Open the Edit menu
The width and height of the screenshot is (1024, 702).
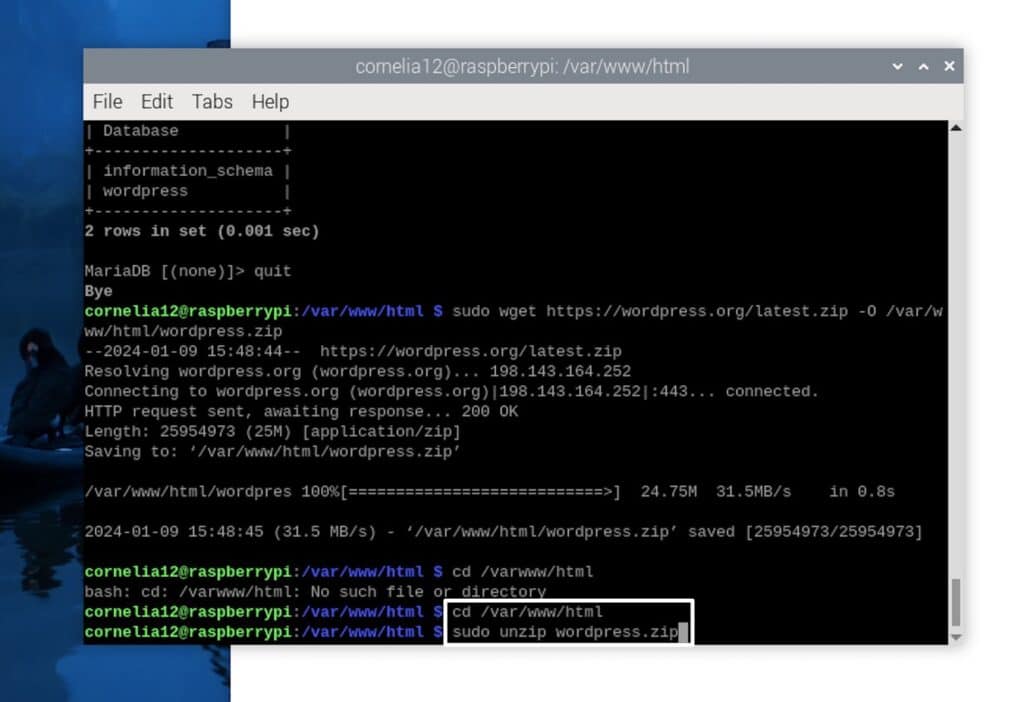156,102
